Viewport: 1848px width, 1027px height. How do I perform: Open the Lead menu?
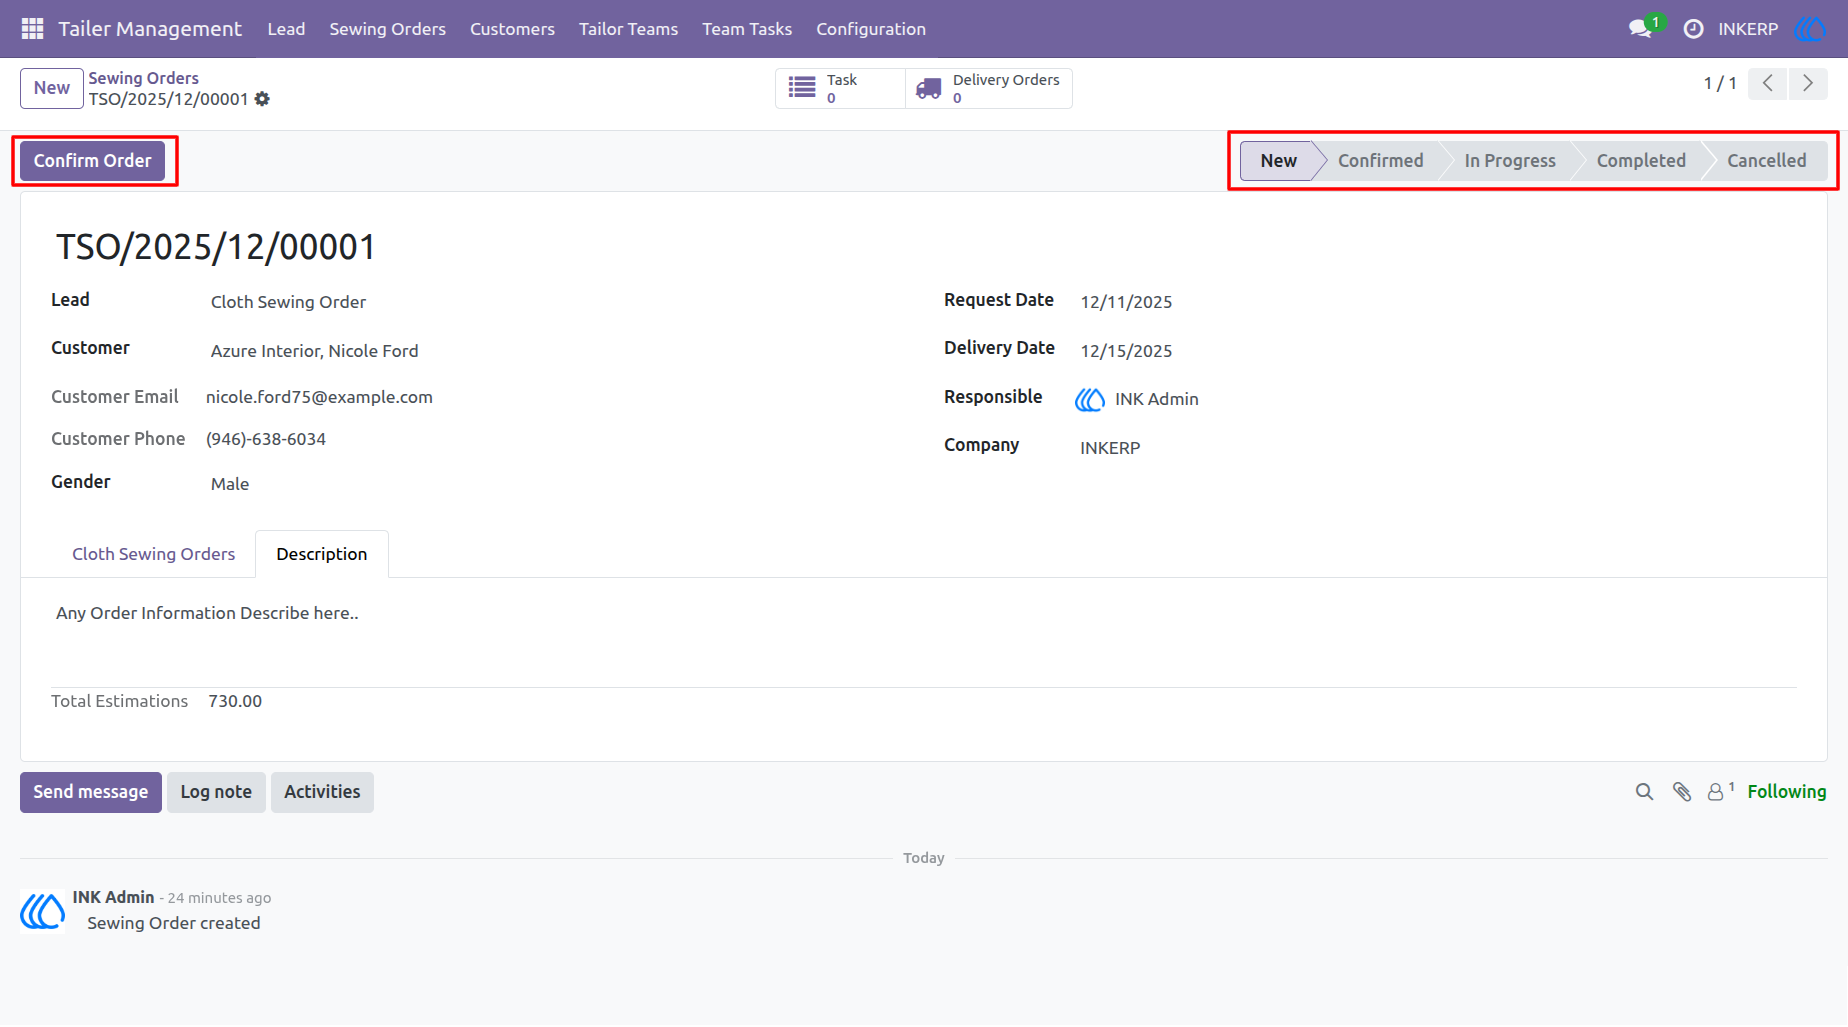point(286,29)
